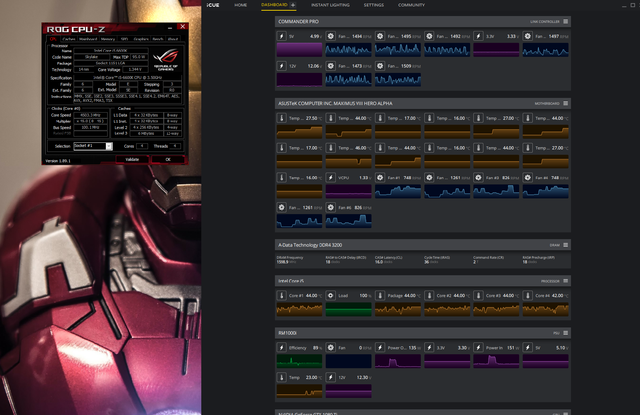Switch to the SPD tab in CPU-Z
Image resolution: width=640 pixels, height=415 pixels.
tap(124, 39)
